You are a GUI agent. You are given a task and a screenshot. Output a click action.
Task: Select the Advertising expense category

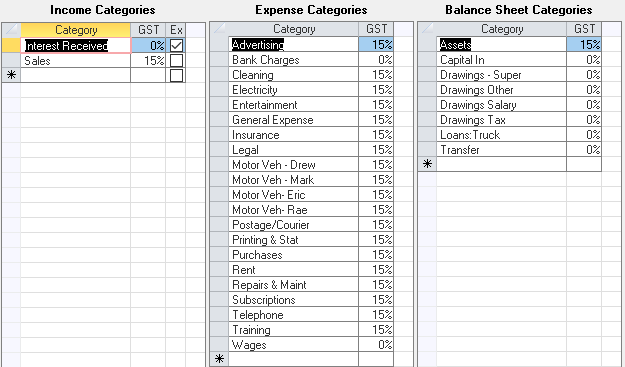[294, 45]
